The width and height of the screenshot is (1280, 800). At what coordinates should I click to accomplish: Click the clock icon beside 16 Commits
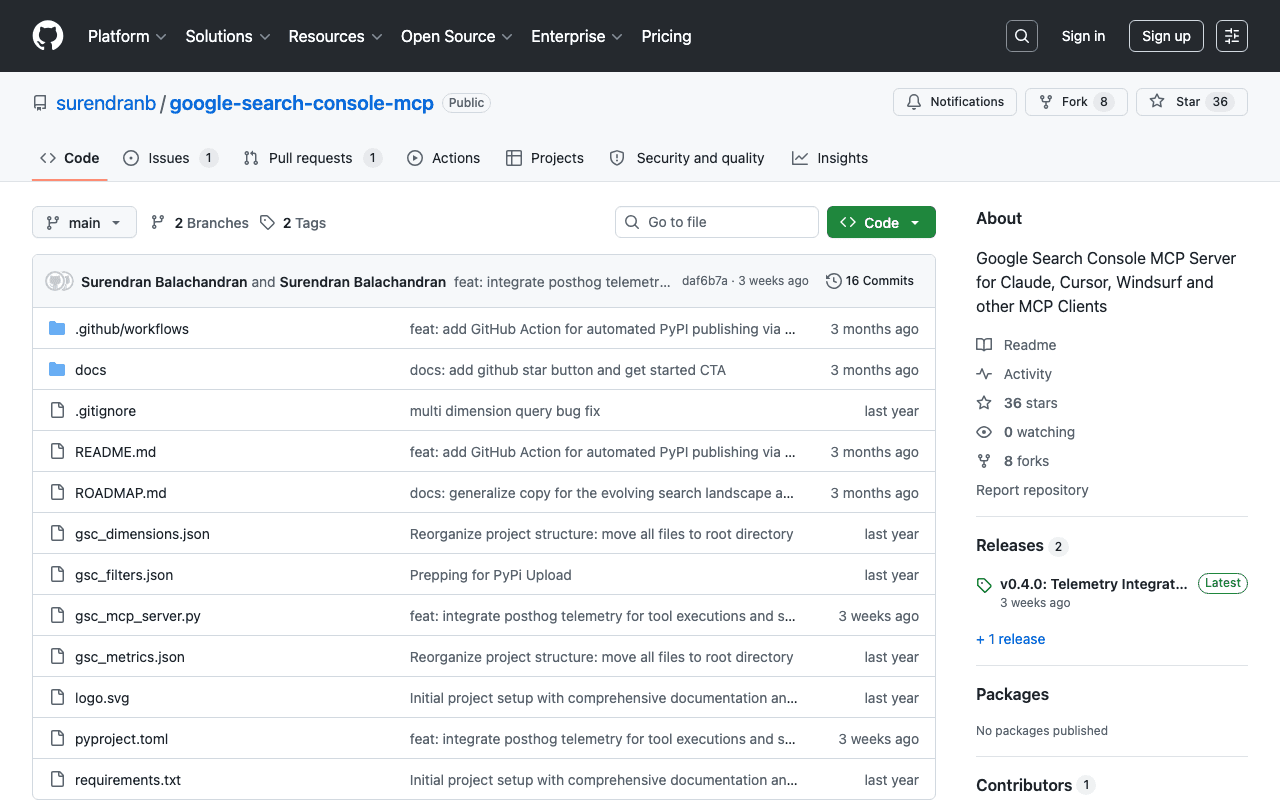pyautogui.click(x=833, y=281)
